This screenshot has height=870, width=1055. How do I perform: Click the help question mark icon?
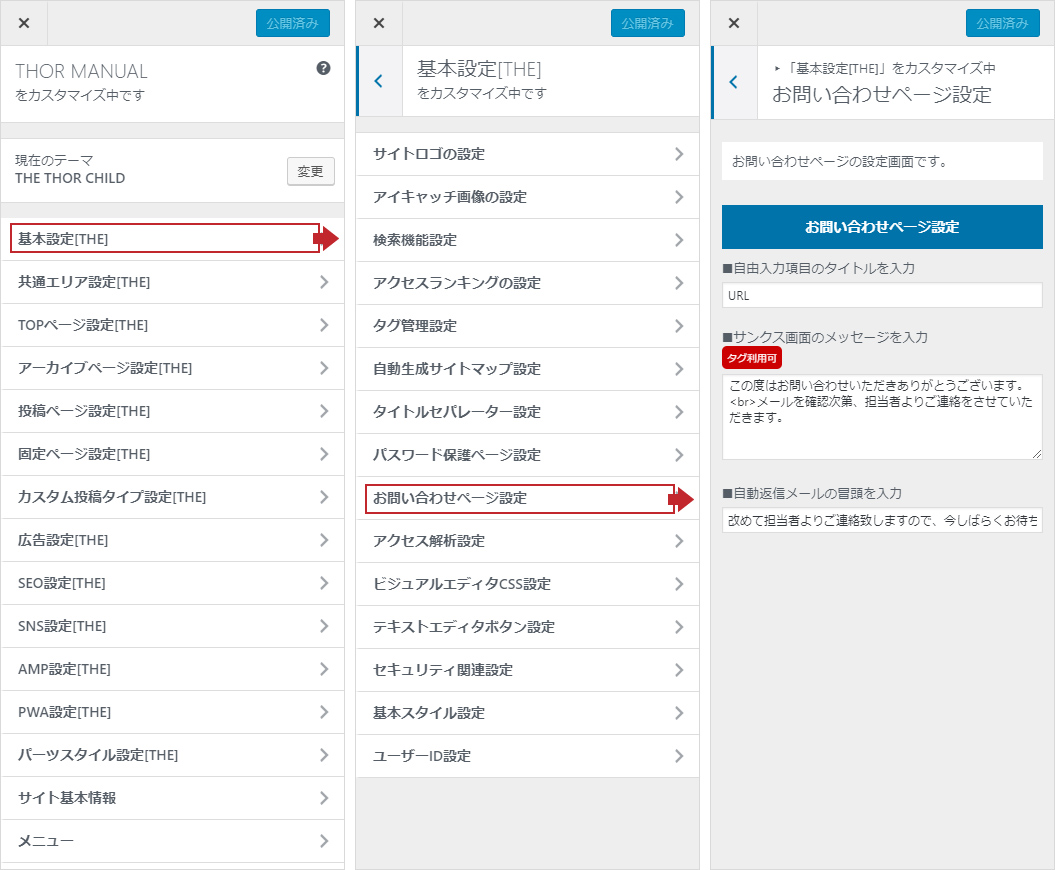323,69
